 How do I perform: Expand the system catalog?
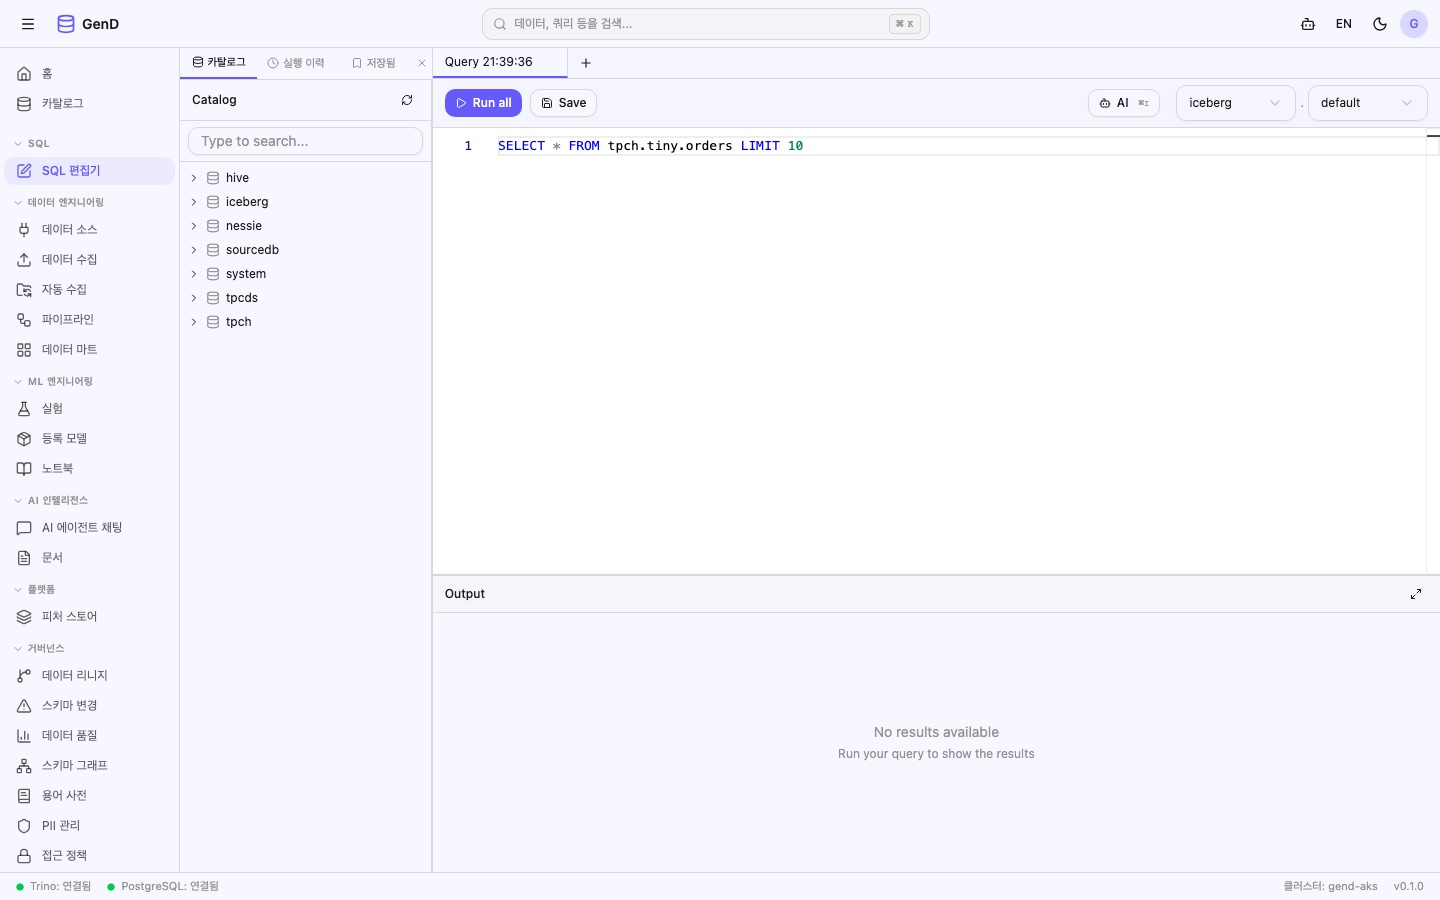click(194, 274)
